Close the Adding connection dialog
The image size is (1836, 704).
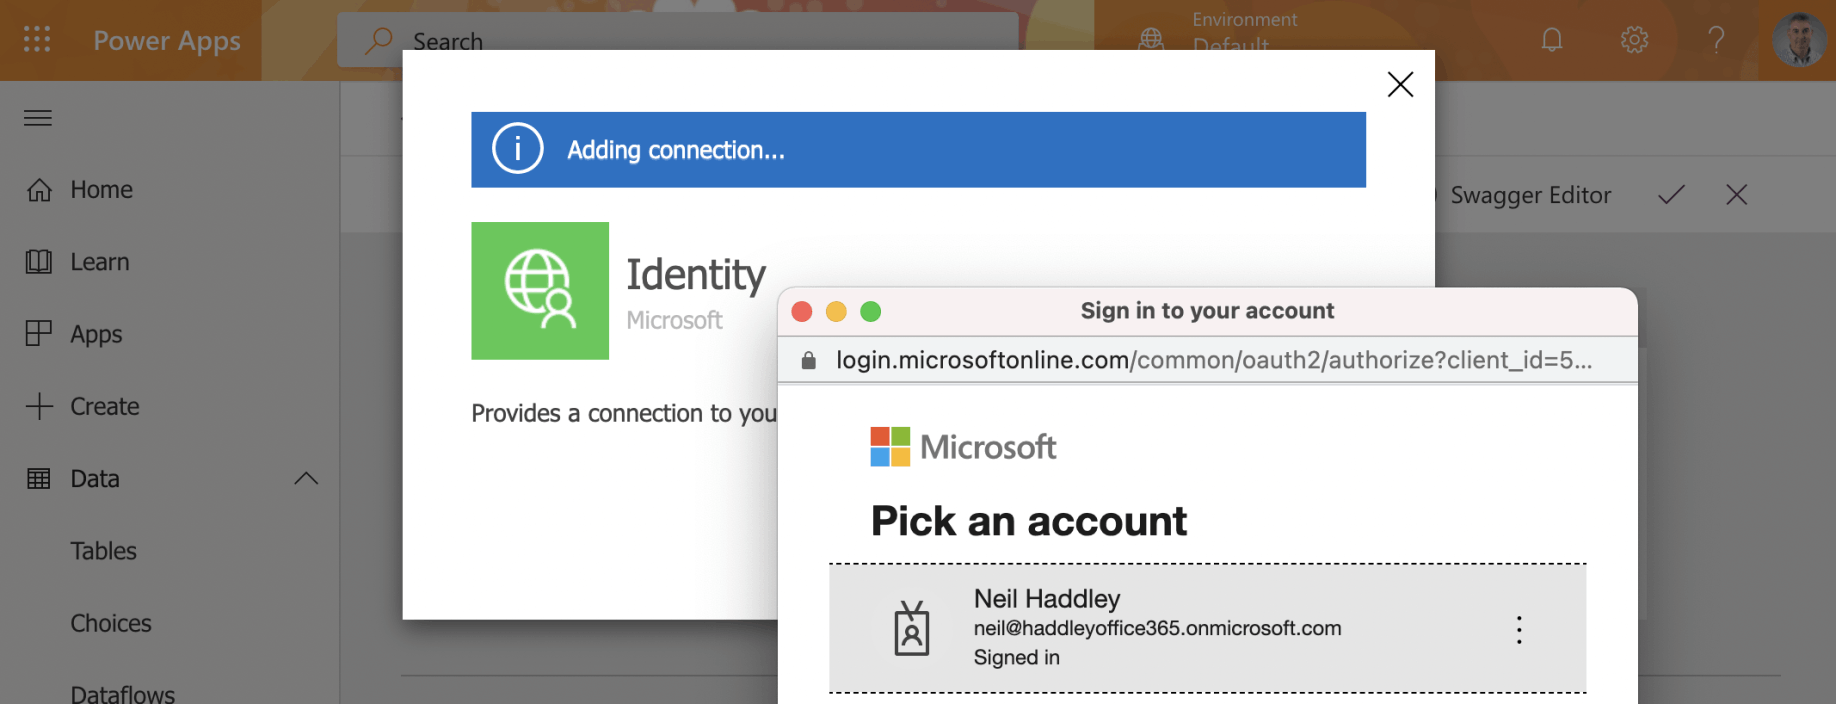click(1400, 84)
